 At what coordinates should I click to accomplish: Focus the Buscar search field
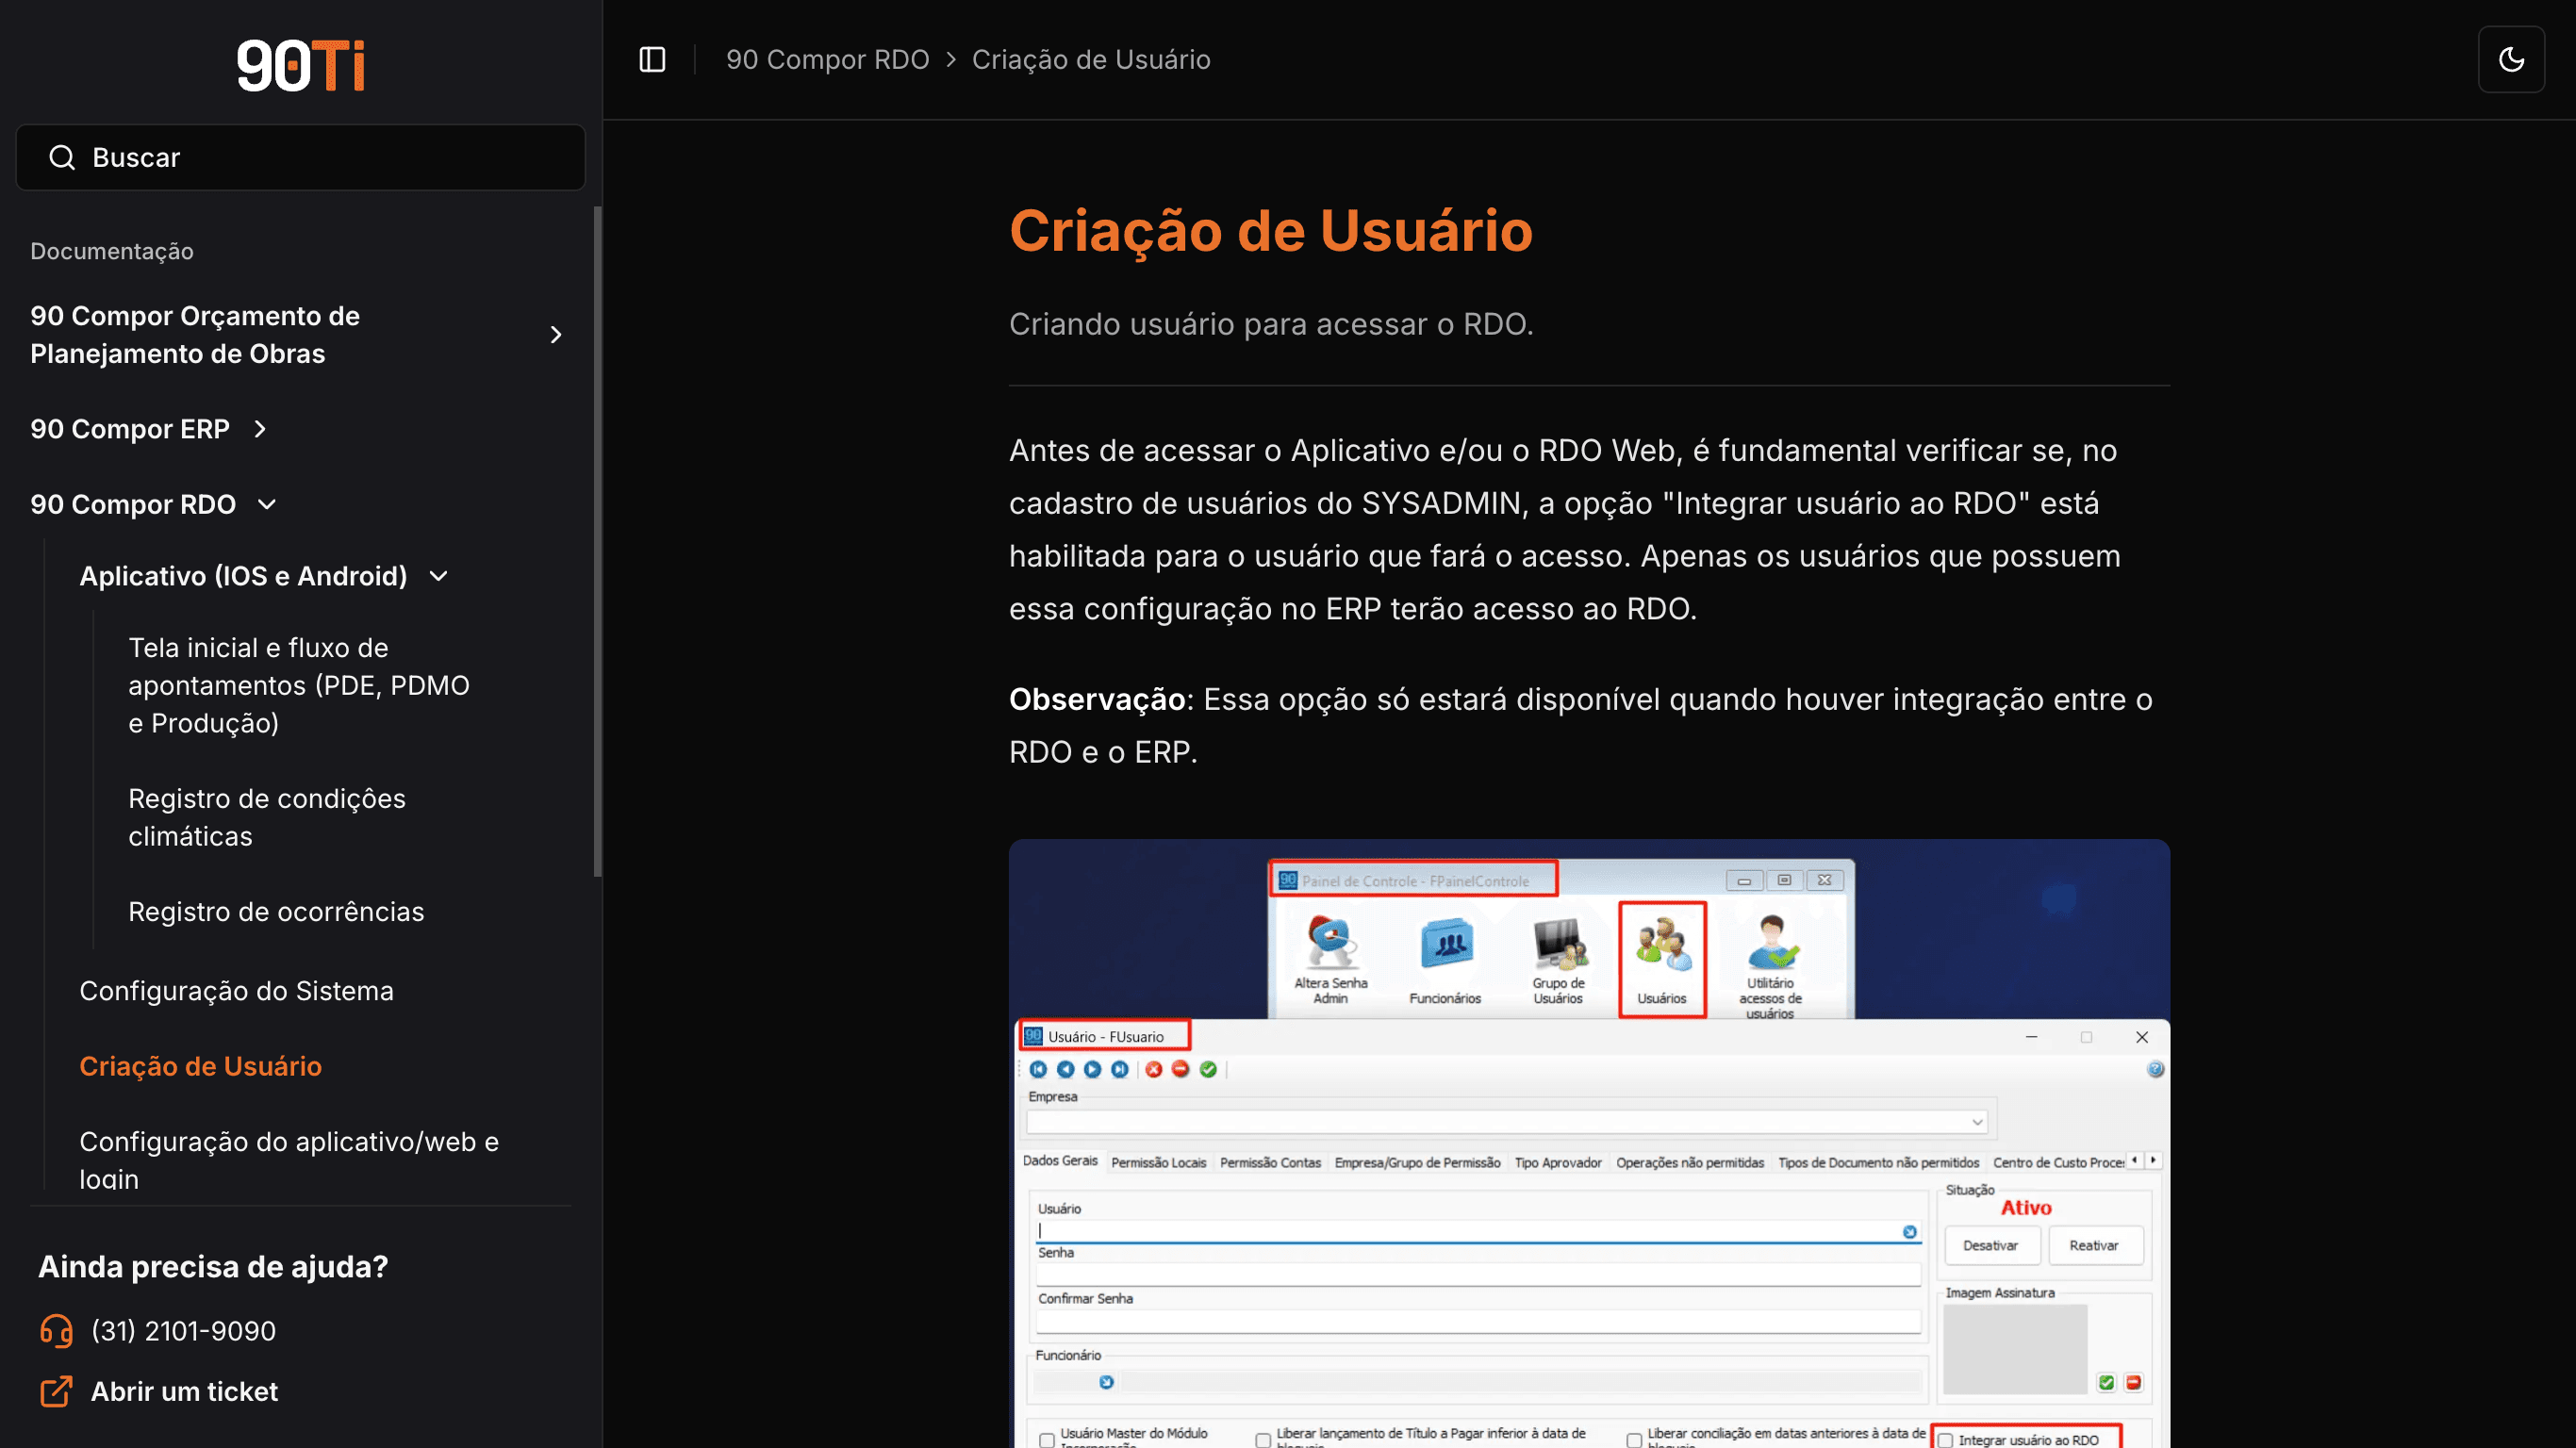tap(300, 157)
